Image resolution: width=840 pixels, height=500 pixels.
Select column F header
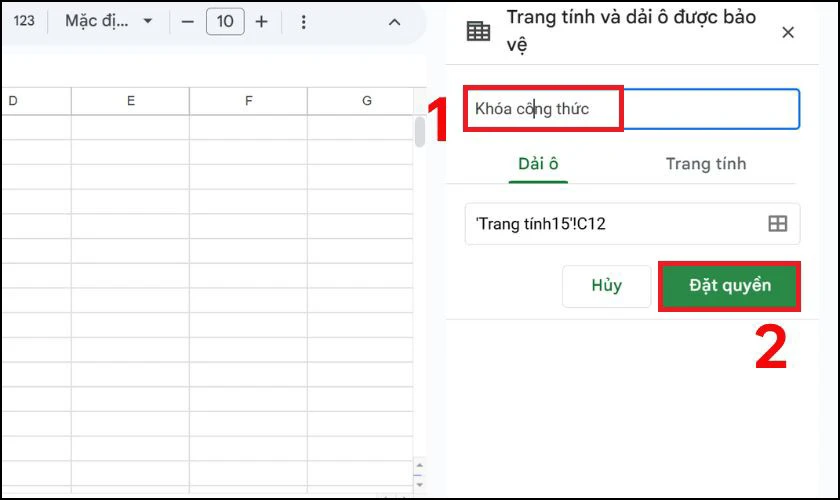click(249, 101)
